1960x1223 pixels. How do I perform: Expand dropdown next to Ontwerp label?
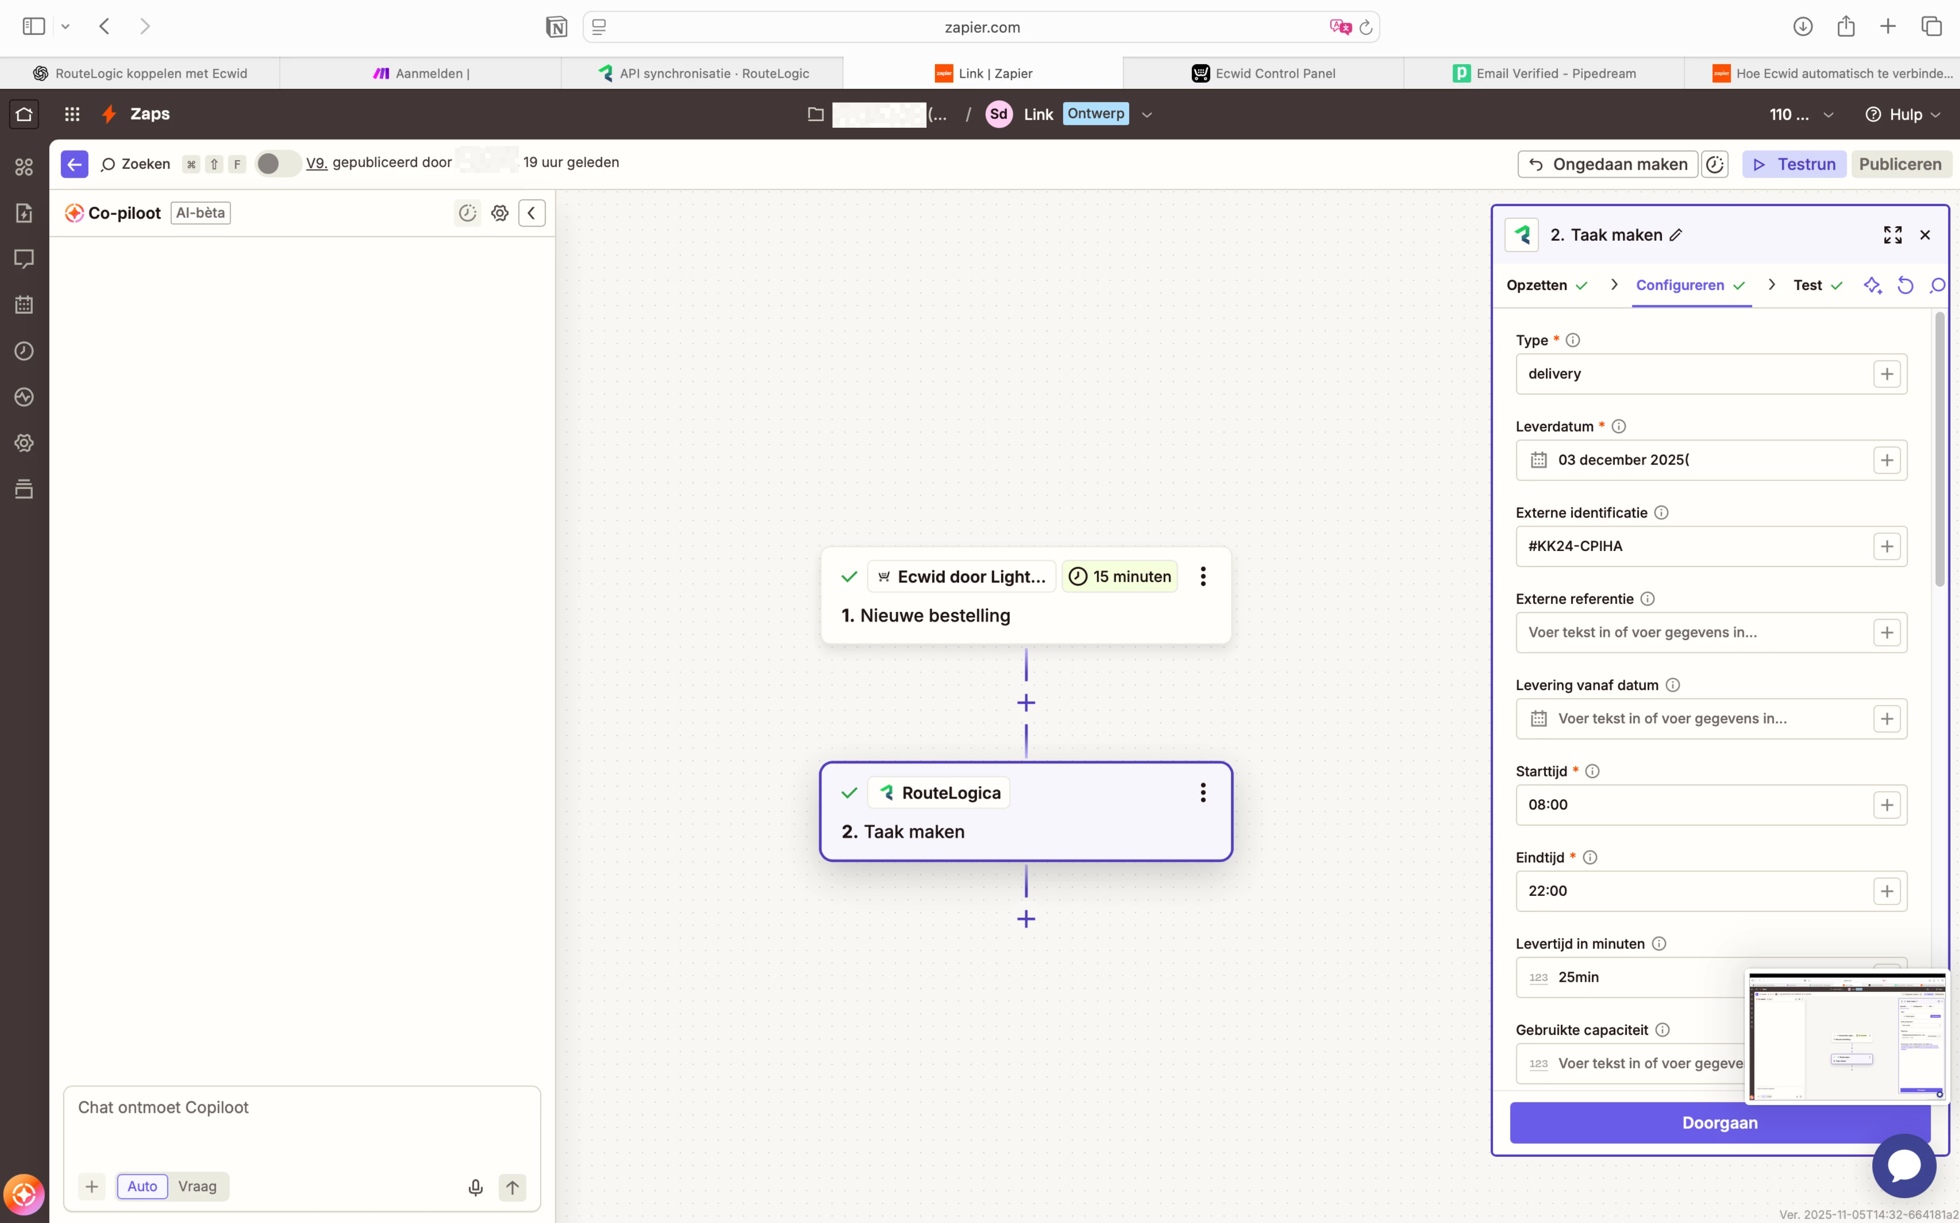pos(1147,115)
